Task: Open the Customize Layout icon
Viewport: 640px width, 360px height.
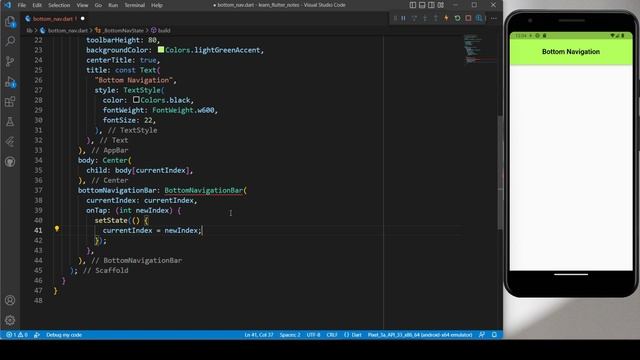Action: pos(440,5)
